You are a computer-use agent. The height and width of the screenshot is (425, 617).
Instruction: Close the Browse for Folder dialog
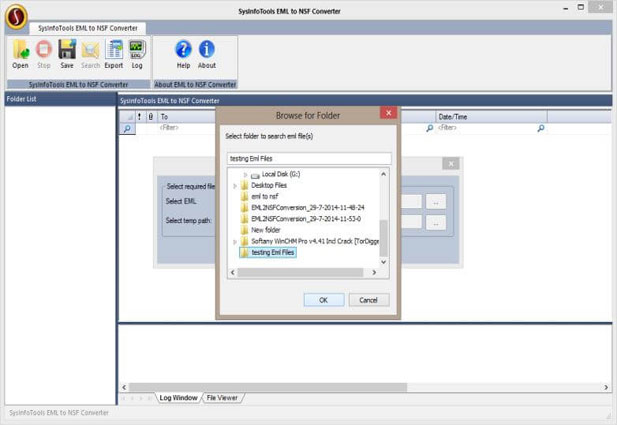click(388, 113)
